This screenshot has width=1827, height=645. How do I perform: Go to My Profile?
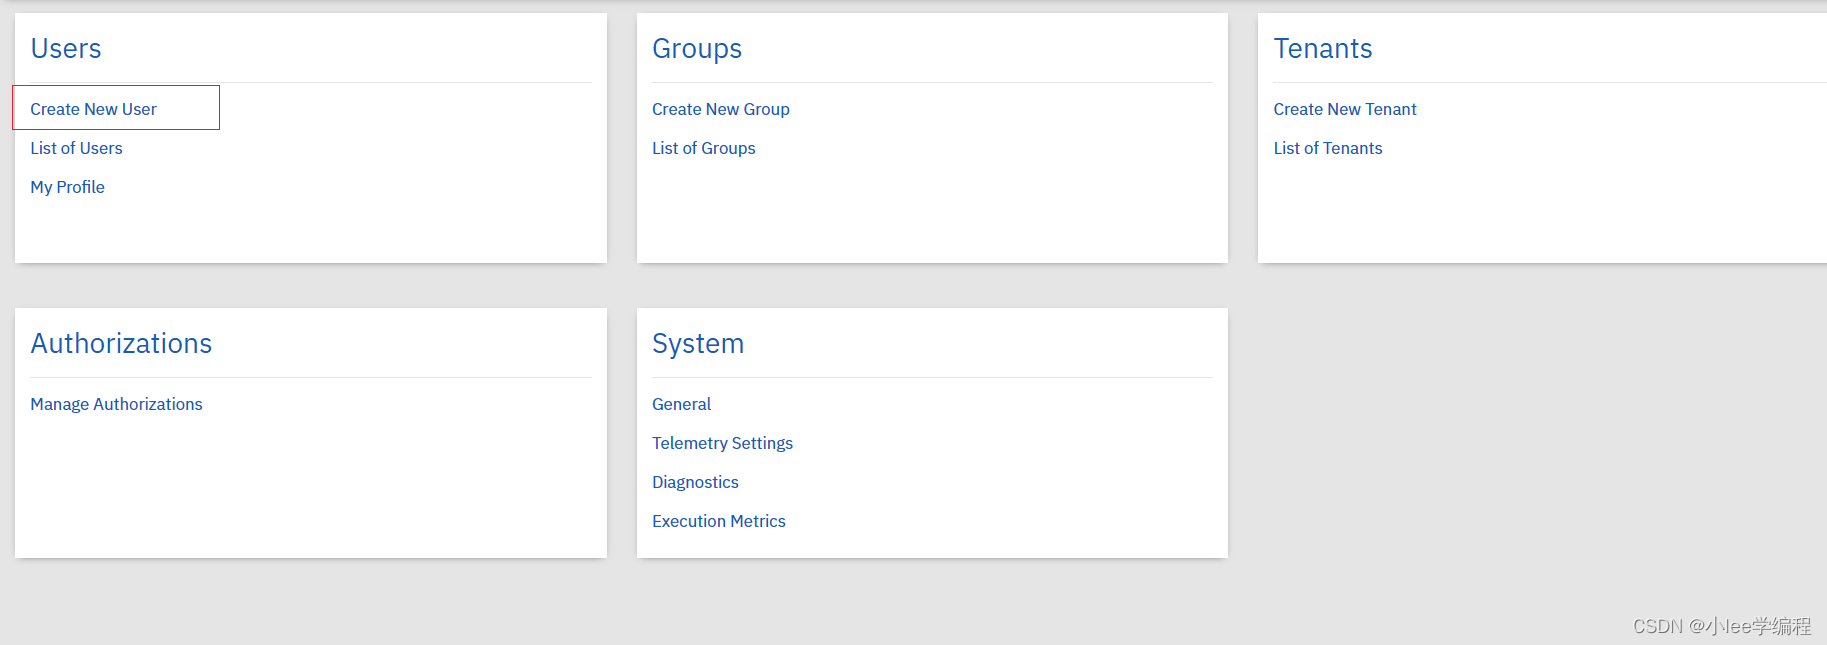click(67, 187)
